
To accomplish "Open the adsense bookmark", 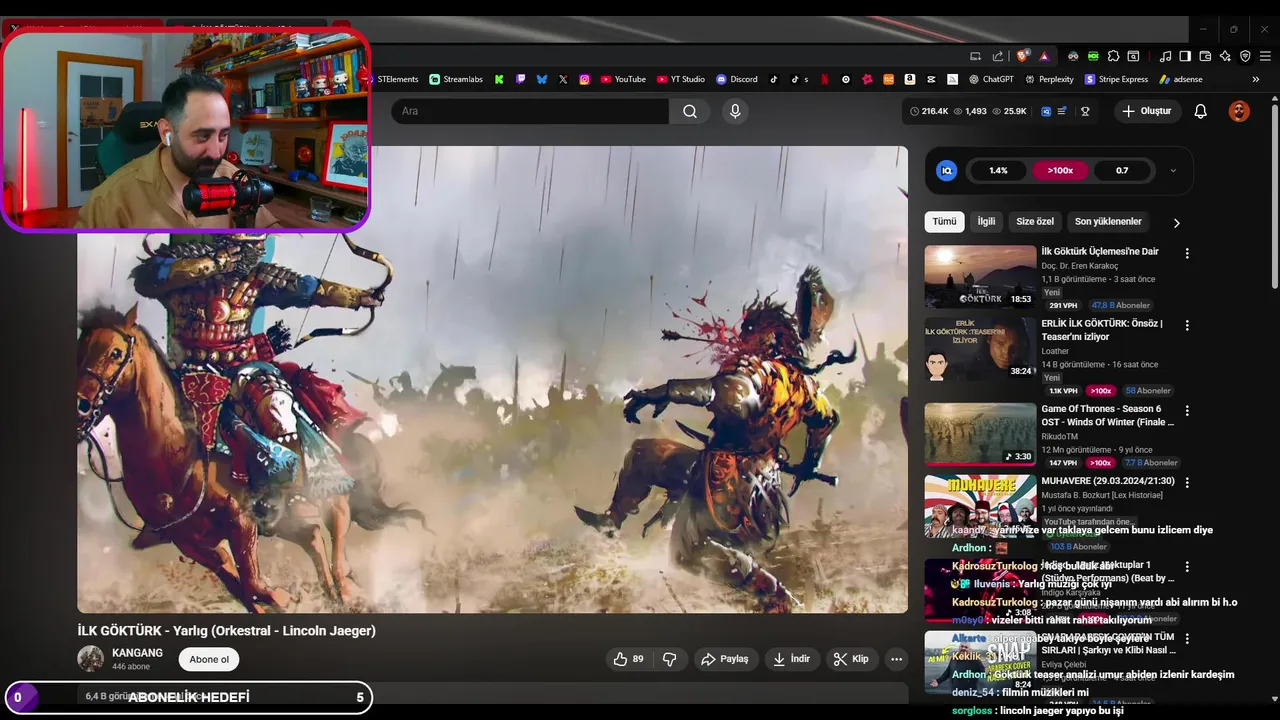I will pyautogui.click(x=1181, y=79).
